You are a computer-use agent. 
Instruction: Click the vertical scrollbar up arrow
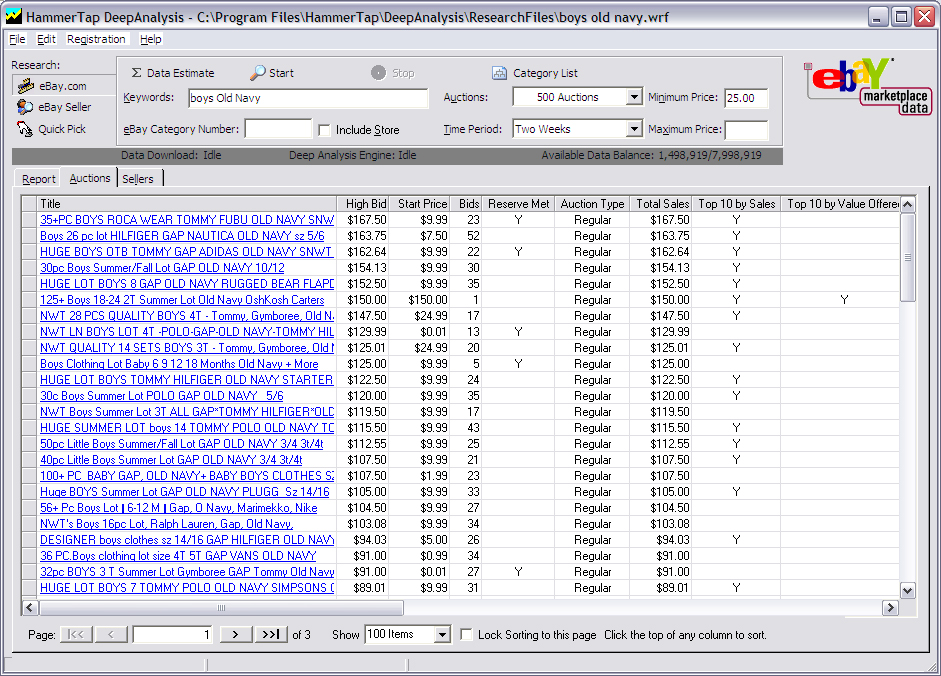tap(907, 204)
